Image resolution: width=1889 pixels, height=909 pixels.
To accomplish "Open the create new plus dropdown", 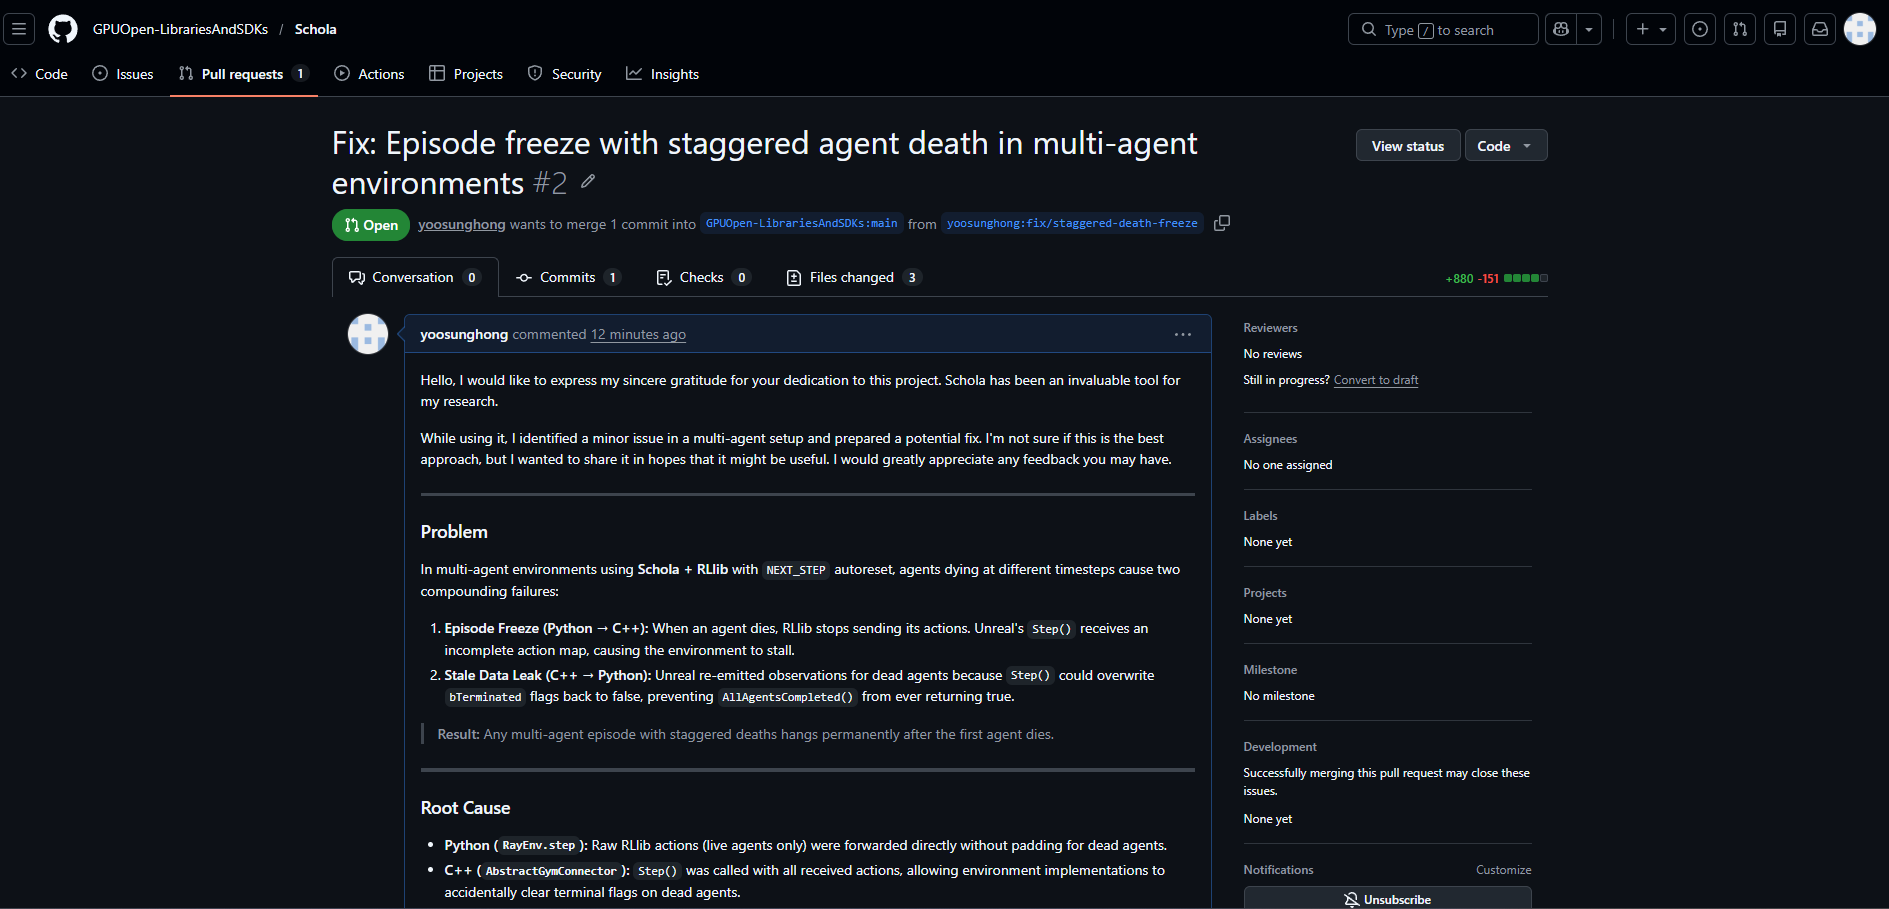I will (x=1650, y=29).
